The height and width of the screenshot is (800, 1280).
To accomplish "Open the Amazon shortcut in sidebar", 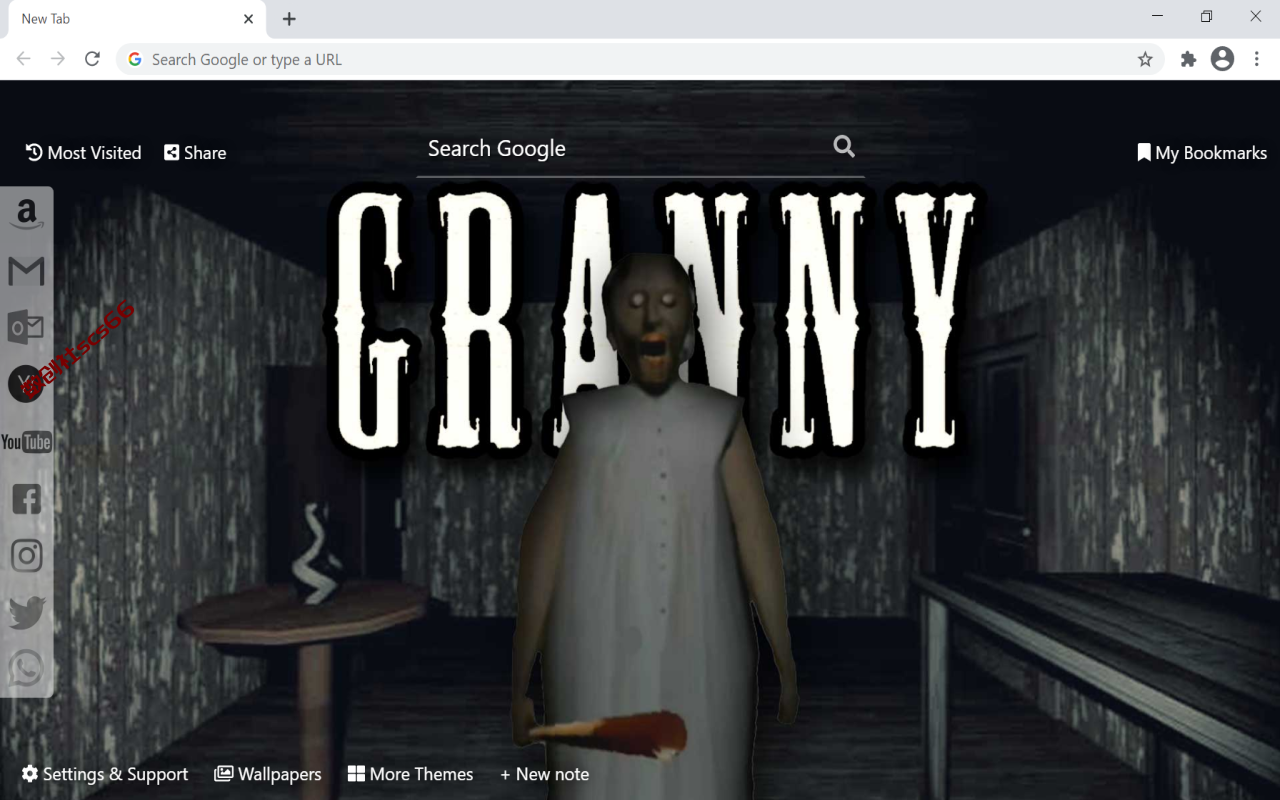I will click(26, 214).
